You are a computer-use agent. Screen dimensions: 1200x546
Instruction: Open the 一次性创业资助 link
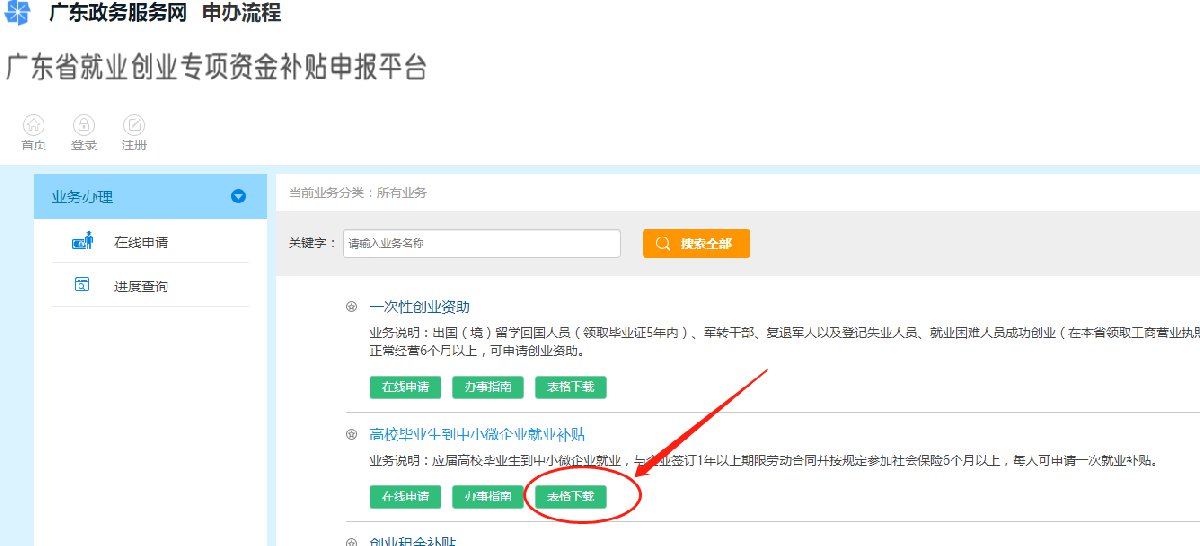click(419, 307)
